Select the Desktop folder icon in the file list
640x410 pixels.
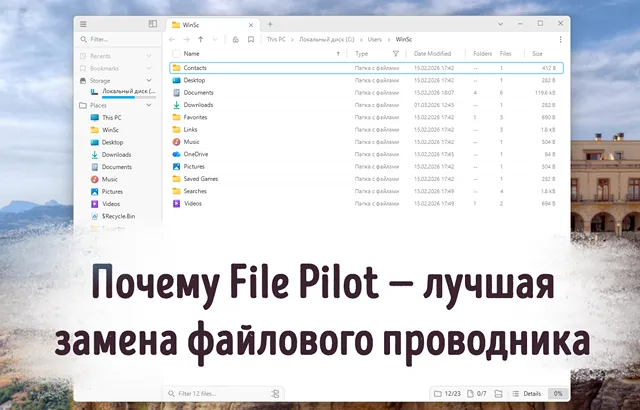pos(176,80)
